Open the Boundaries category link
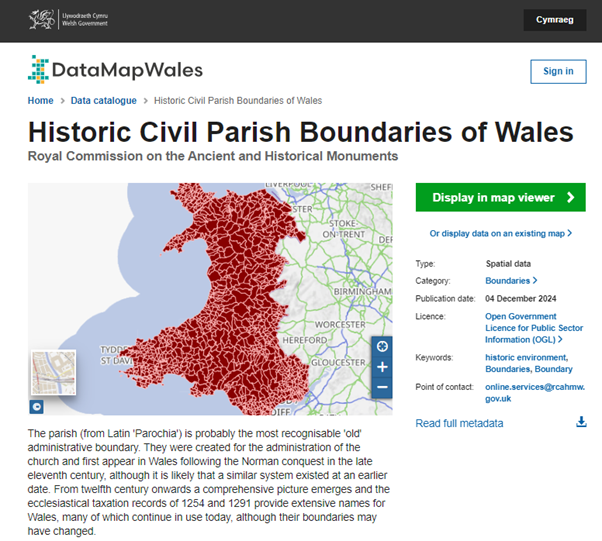The height and width of the screenshot is (541, 602). [x=511, y=281]
